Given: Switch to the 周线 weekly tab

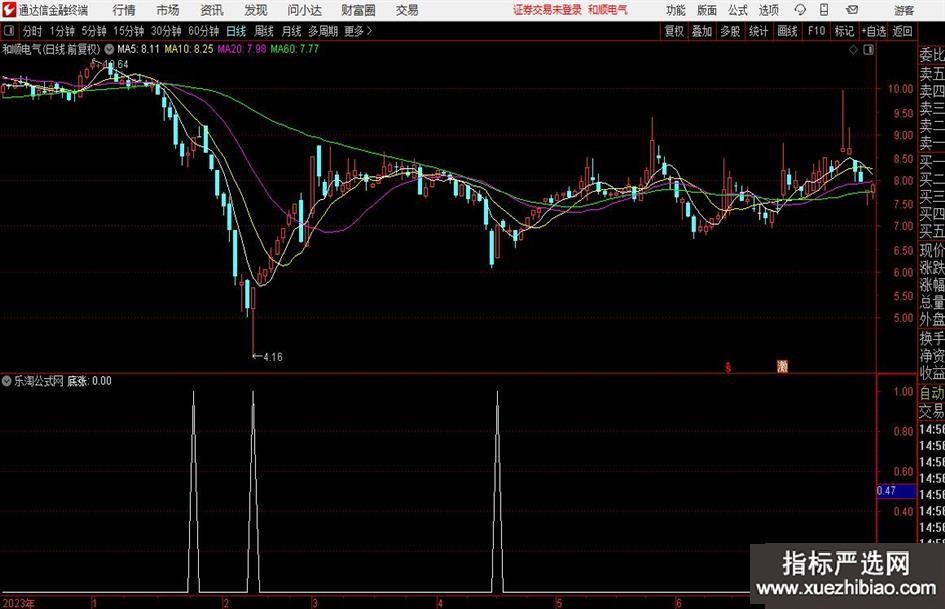Looking at the screenshot, I should [264, 31].
